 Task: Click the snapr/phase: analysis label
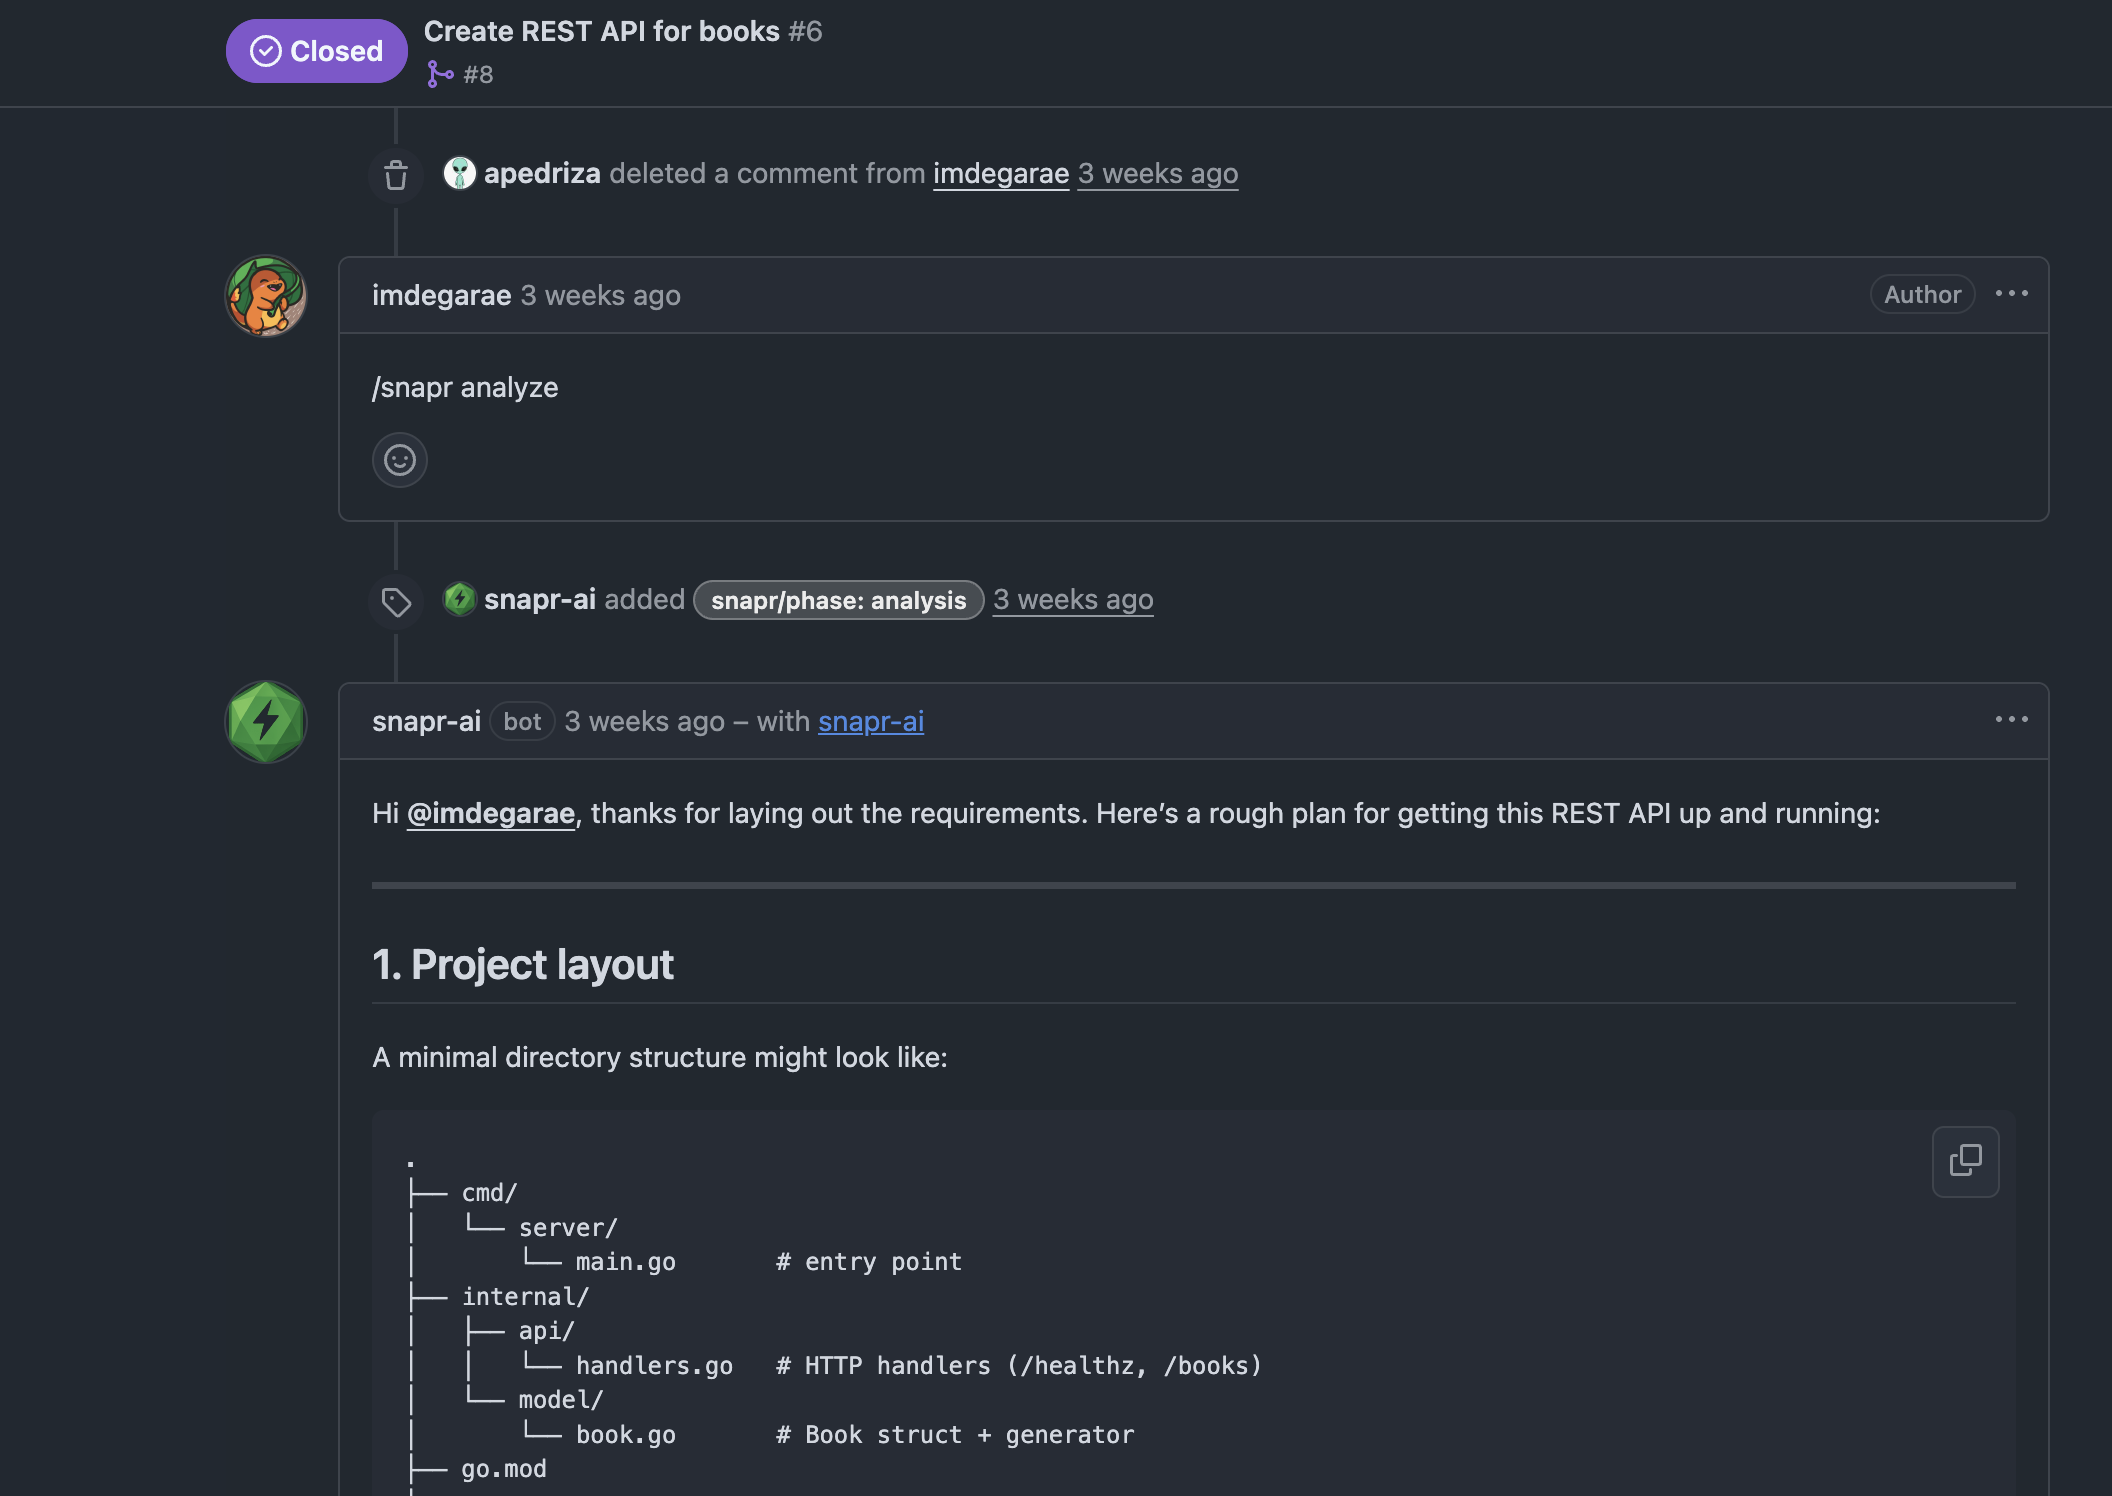coord(838,600)
